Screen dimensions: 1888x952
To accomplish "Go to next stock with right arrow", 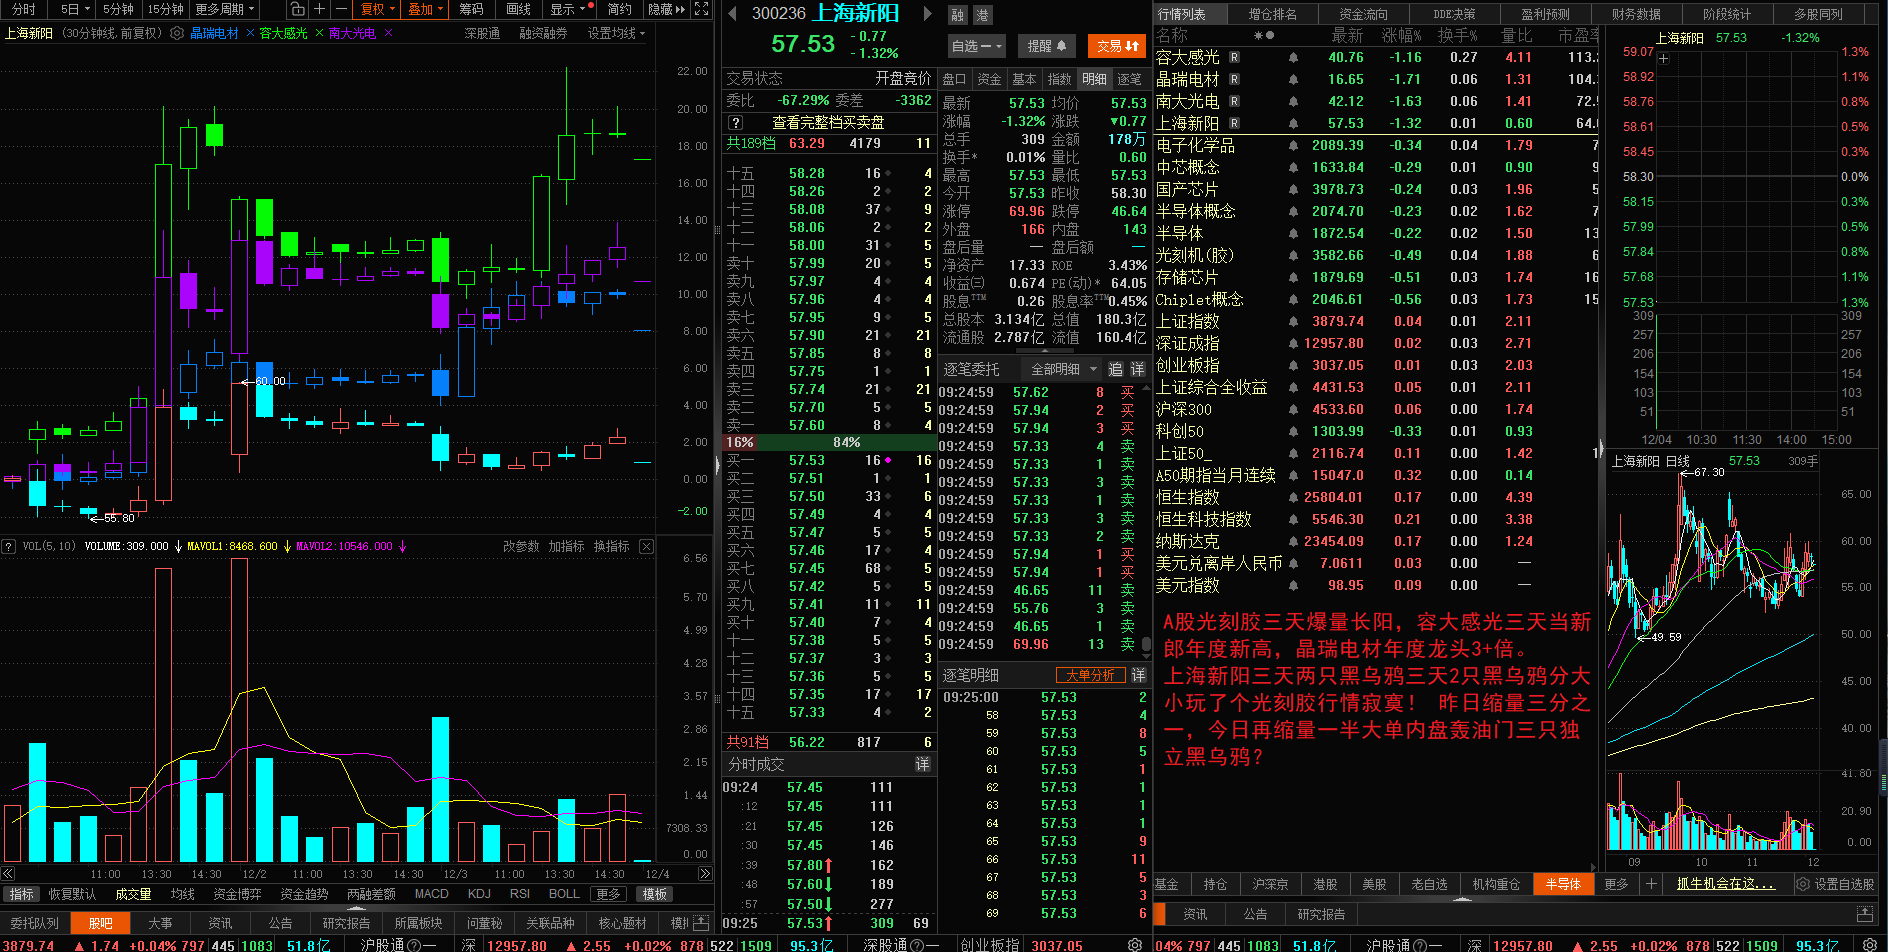I will tap(927, 13).
